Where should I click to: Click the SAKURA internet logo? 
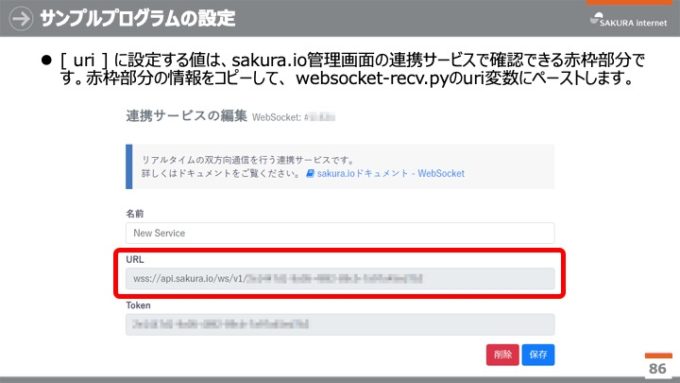629,20
